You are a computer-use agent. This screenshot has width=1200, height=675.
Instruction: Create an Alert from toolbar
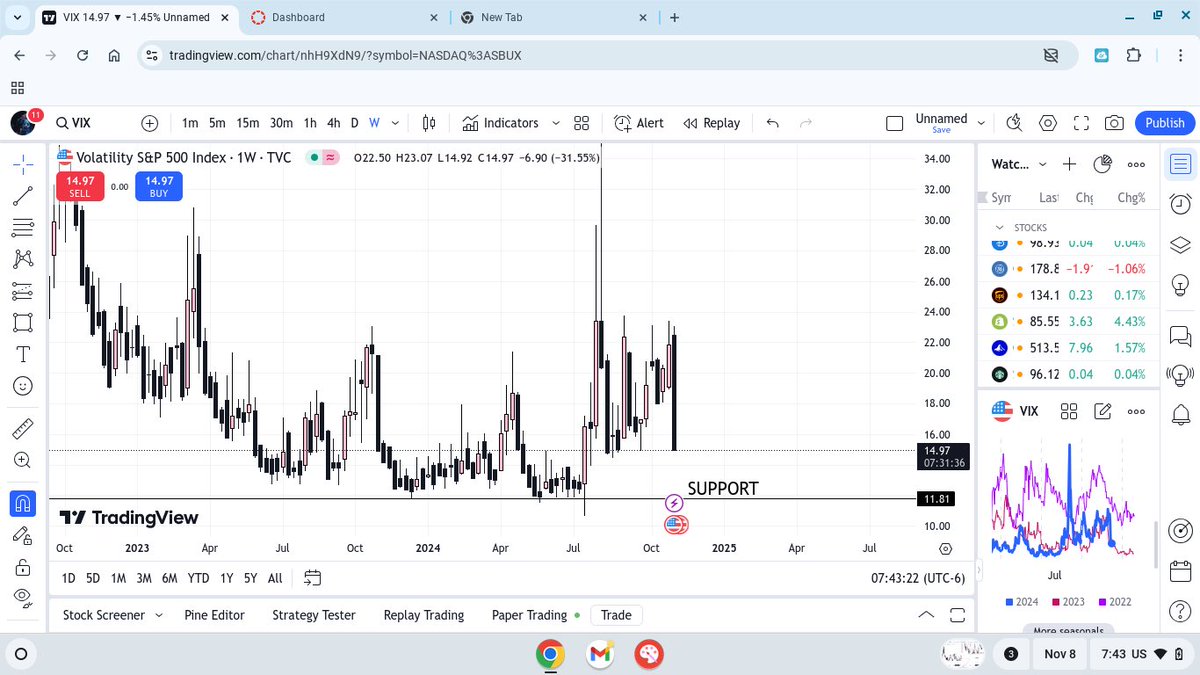[639, 123]
